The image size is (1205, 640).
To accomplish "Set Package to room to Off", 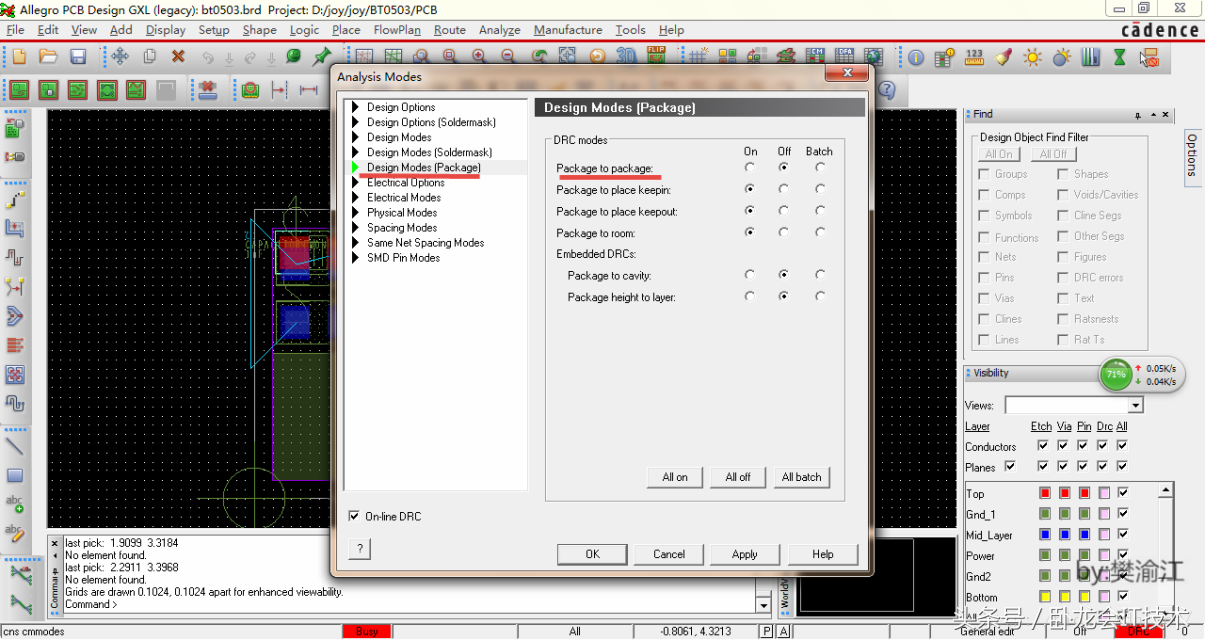I will (784, 232).
